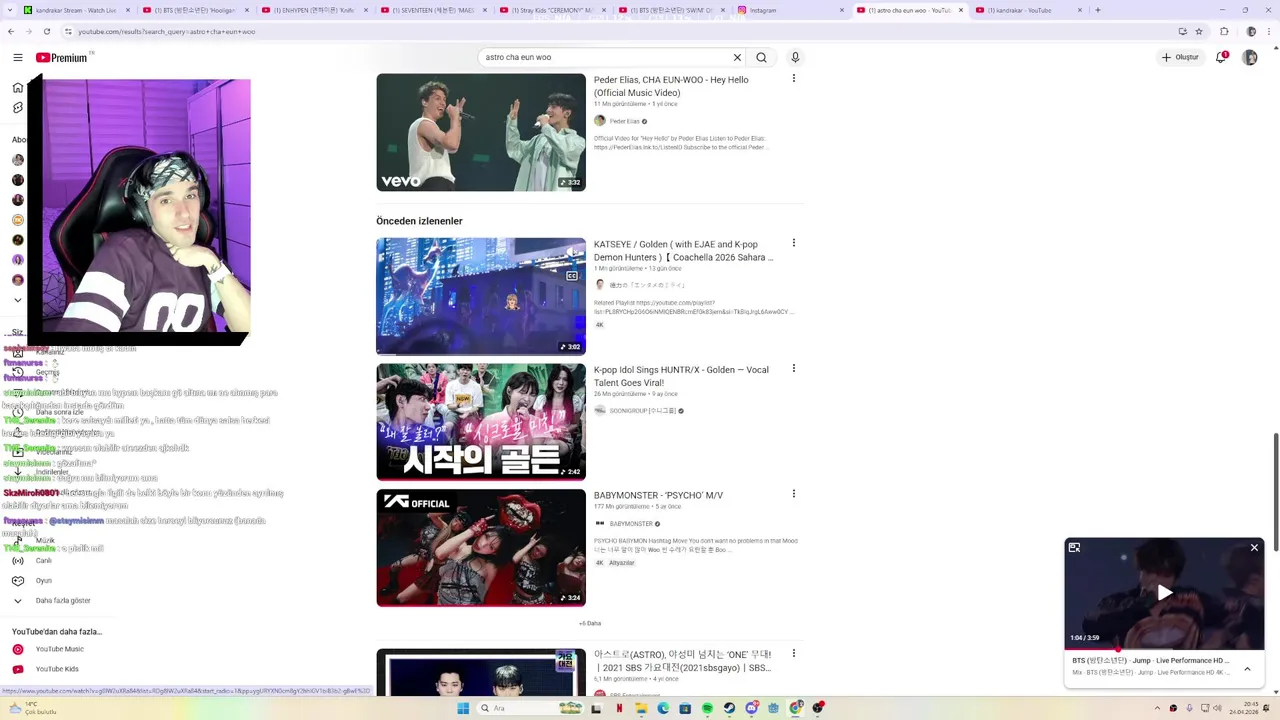Open the volume tray icon
Screen dimensions: 1280x720
(x=1216, y=708)
